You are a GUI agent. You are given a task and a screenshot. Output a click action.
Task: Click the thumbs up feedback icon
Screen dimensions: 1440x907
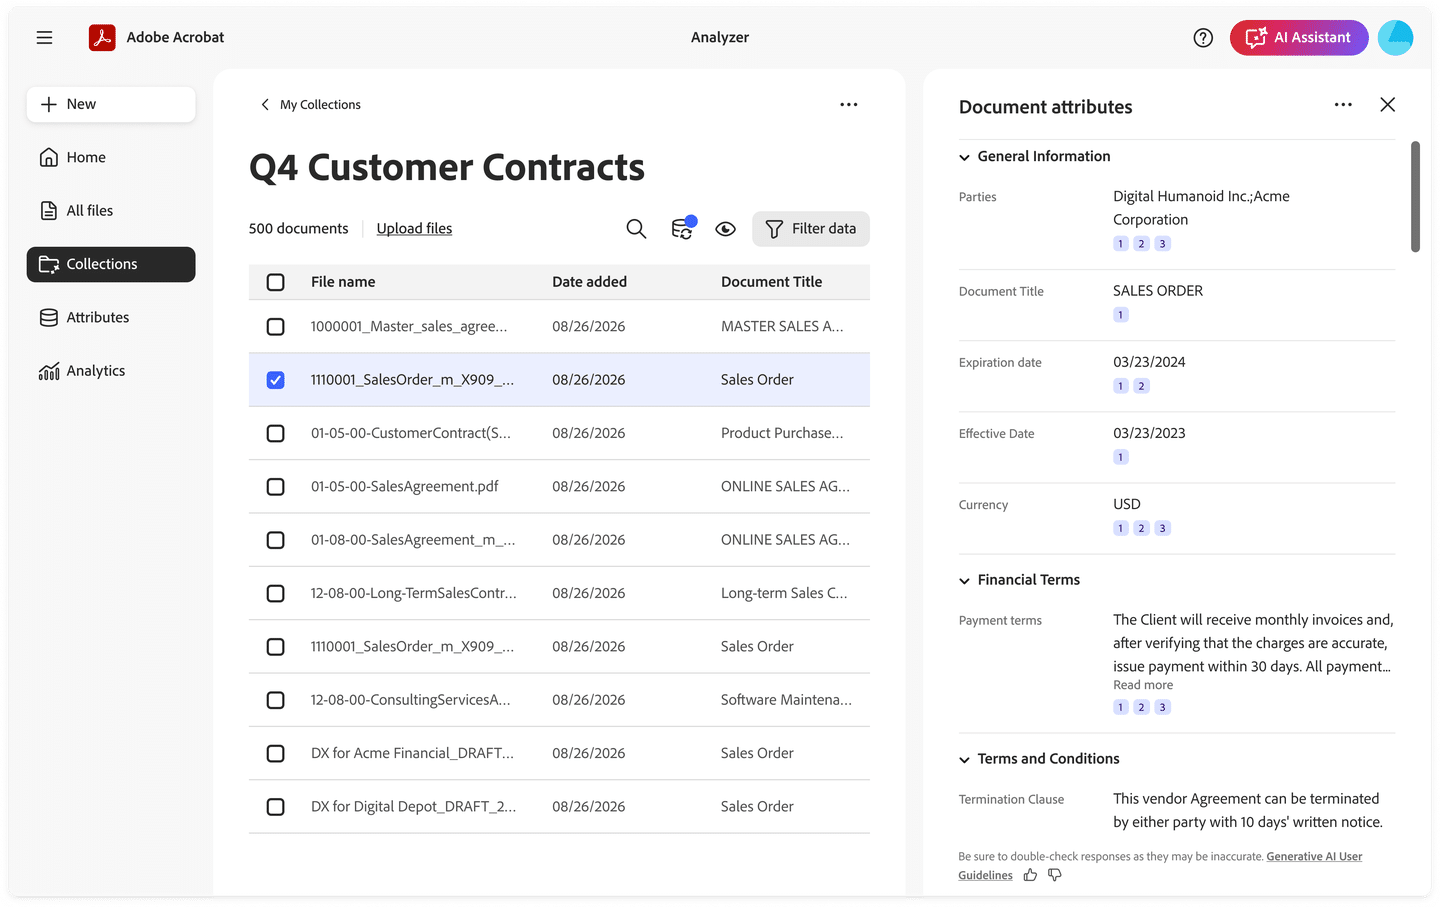pyautogui.click(x=1030, y=875)
